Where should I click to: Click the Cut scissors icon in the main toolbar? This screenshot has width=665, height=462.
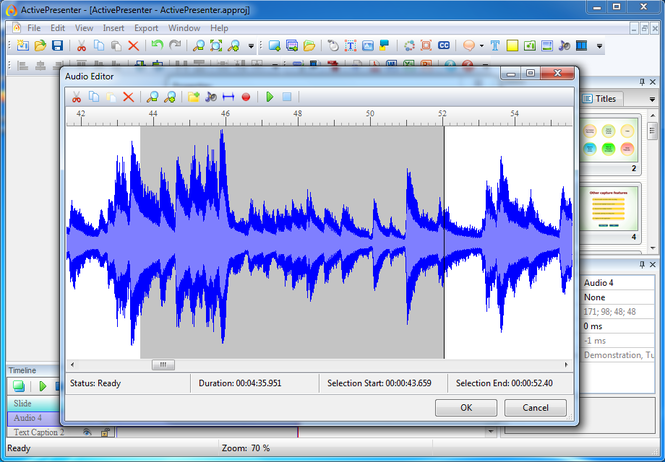pyautogui.click(x=81, y=45)
